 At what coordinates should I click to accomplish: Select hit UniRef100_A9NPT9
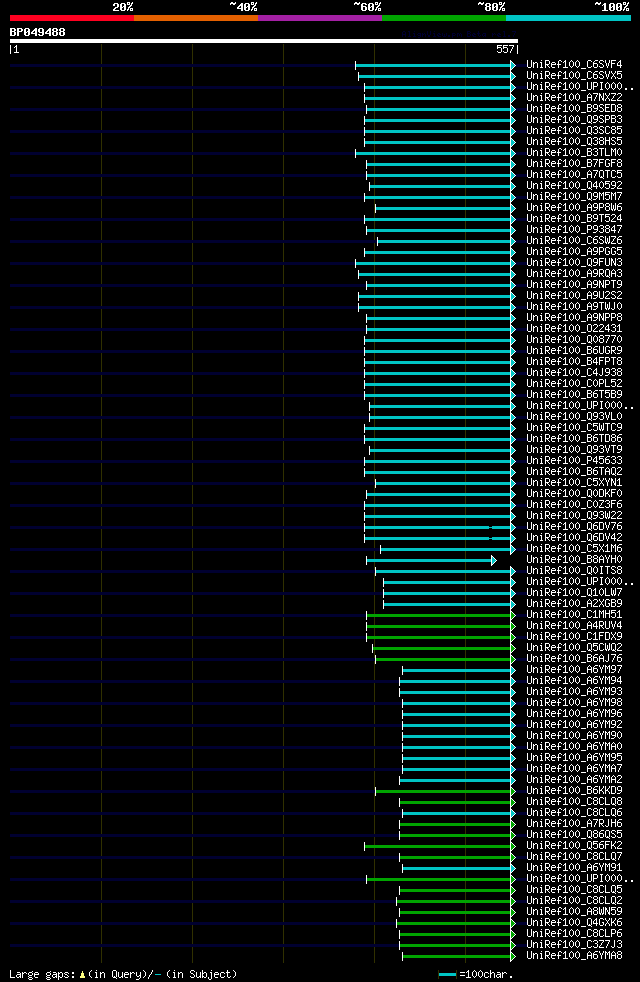(x=574, y=285)
